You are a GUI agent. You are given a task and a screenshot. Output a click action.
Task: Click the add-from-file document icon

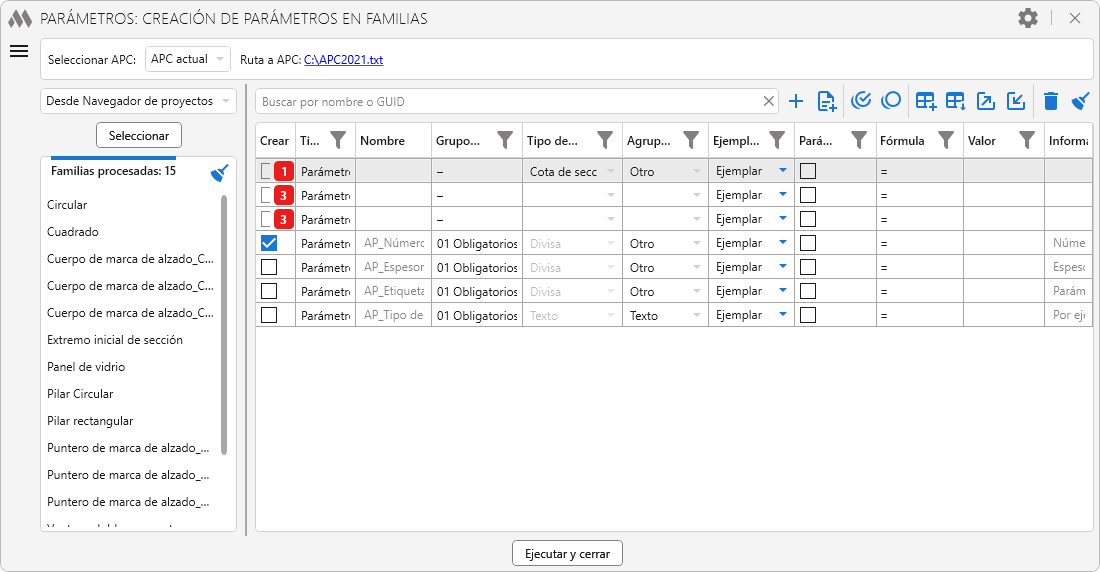click(x=826, y=101)
